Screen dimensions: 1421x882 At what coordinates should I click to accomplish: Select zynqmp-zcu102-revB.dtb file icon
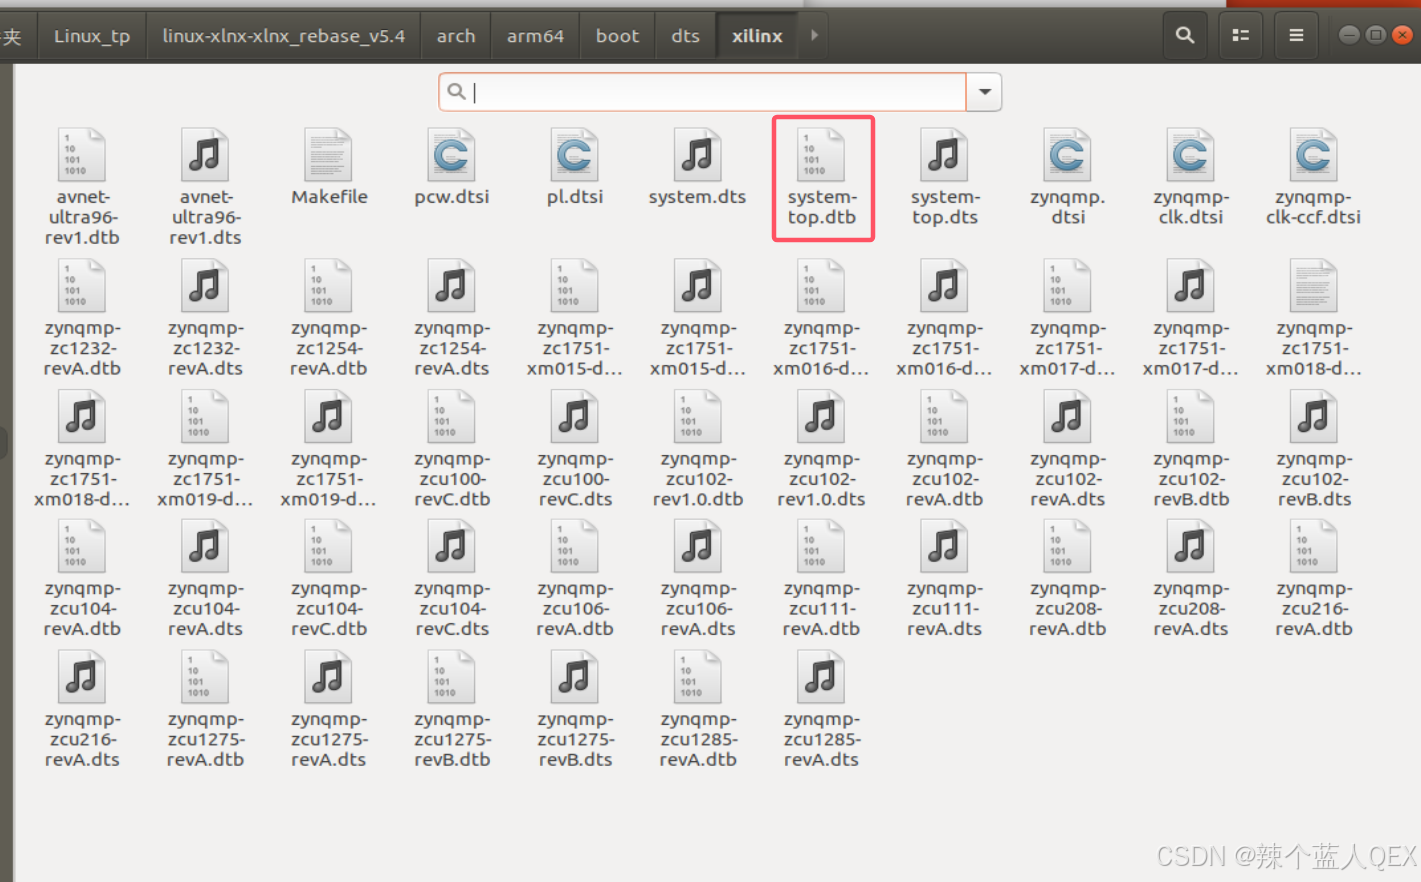pos(1191,417)
